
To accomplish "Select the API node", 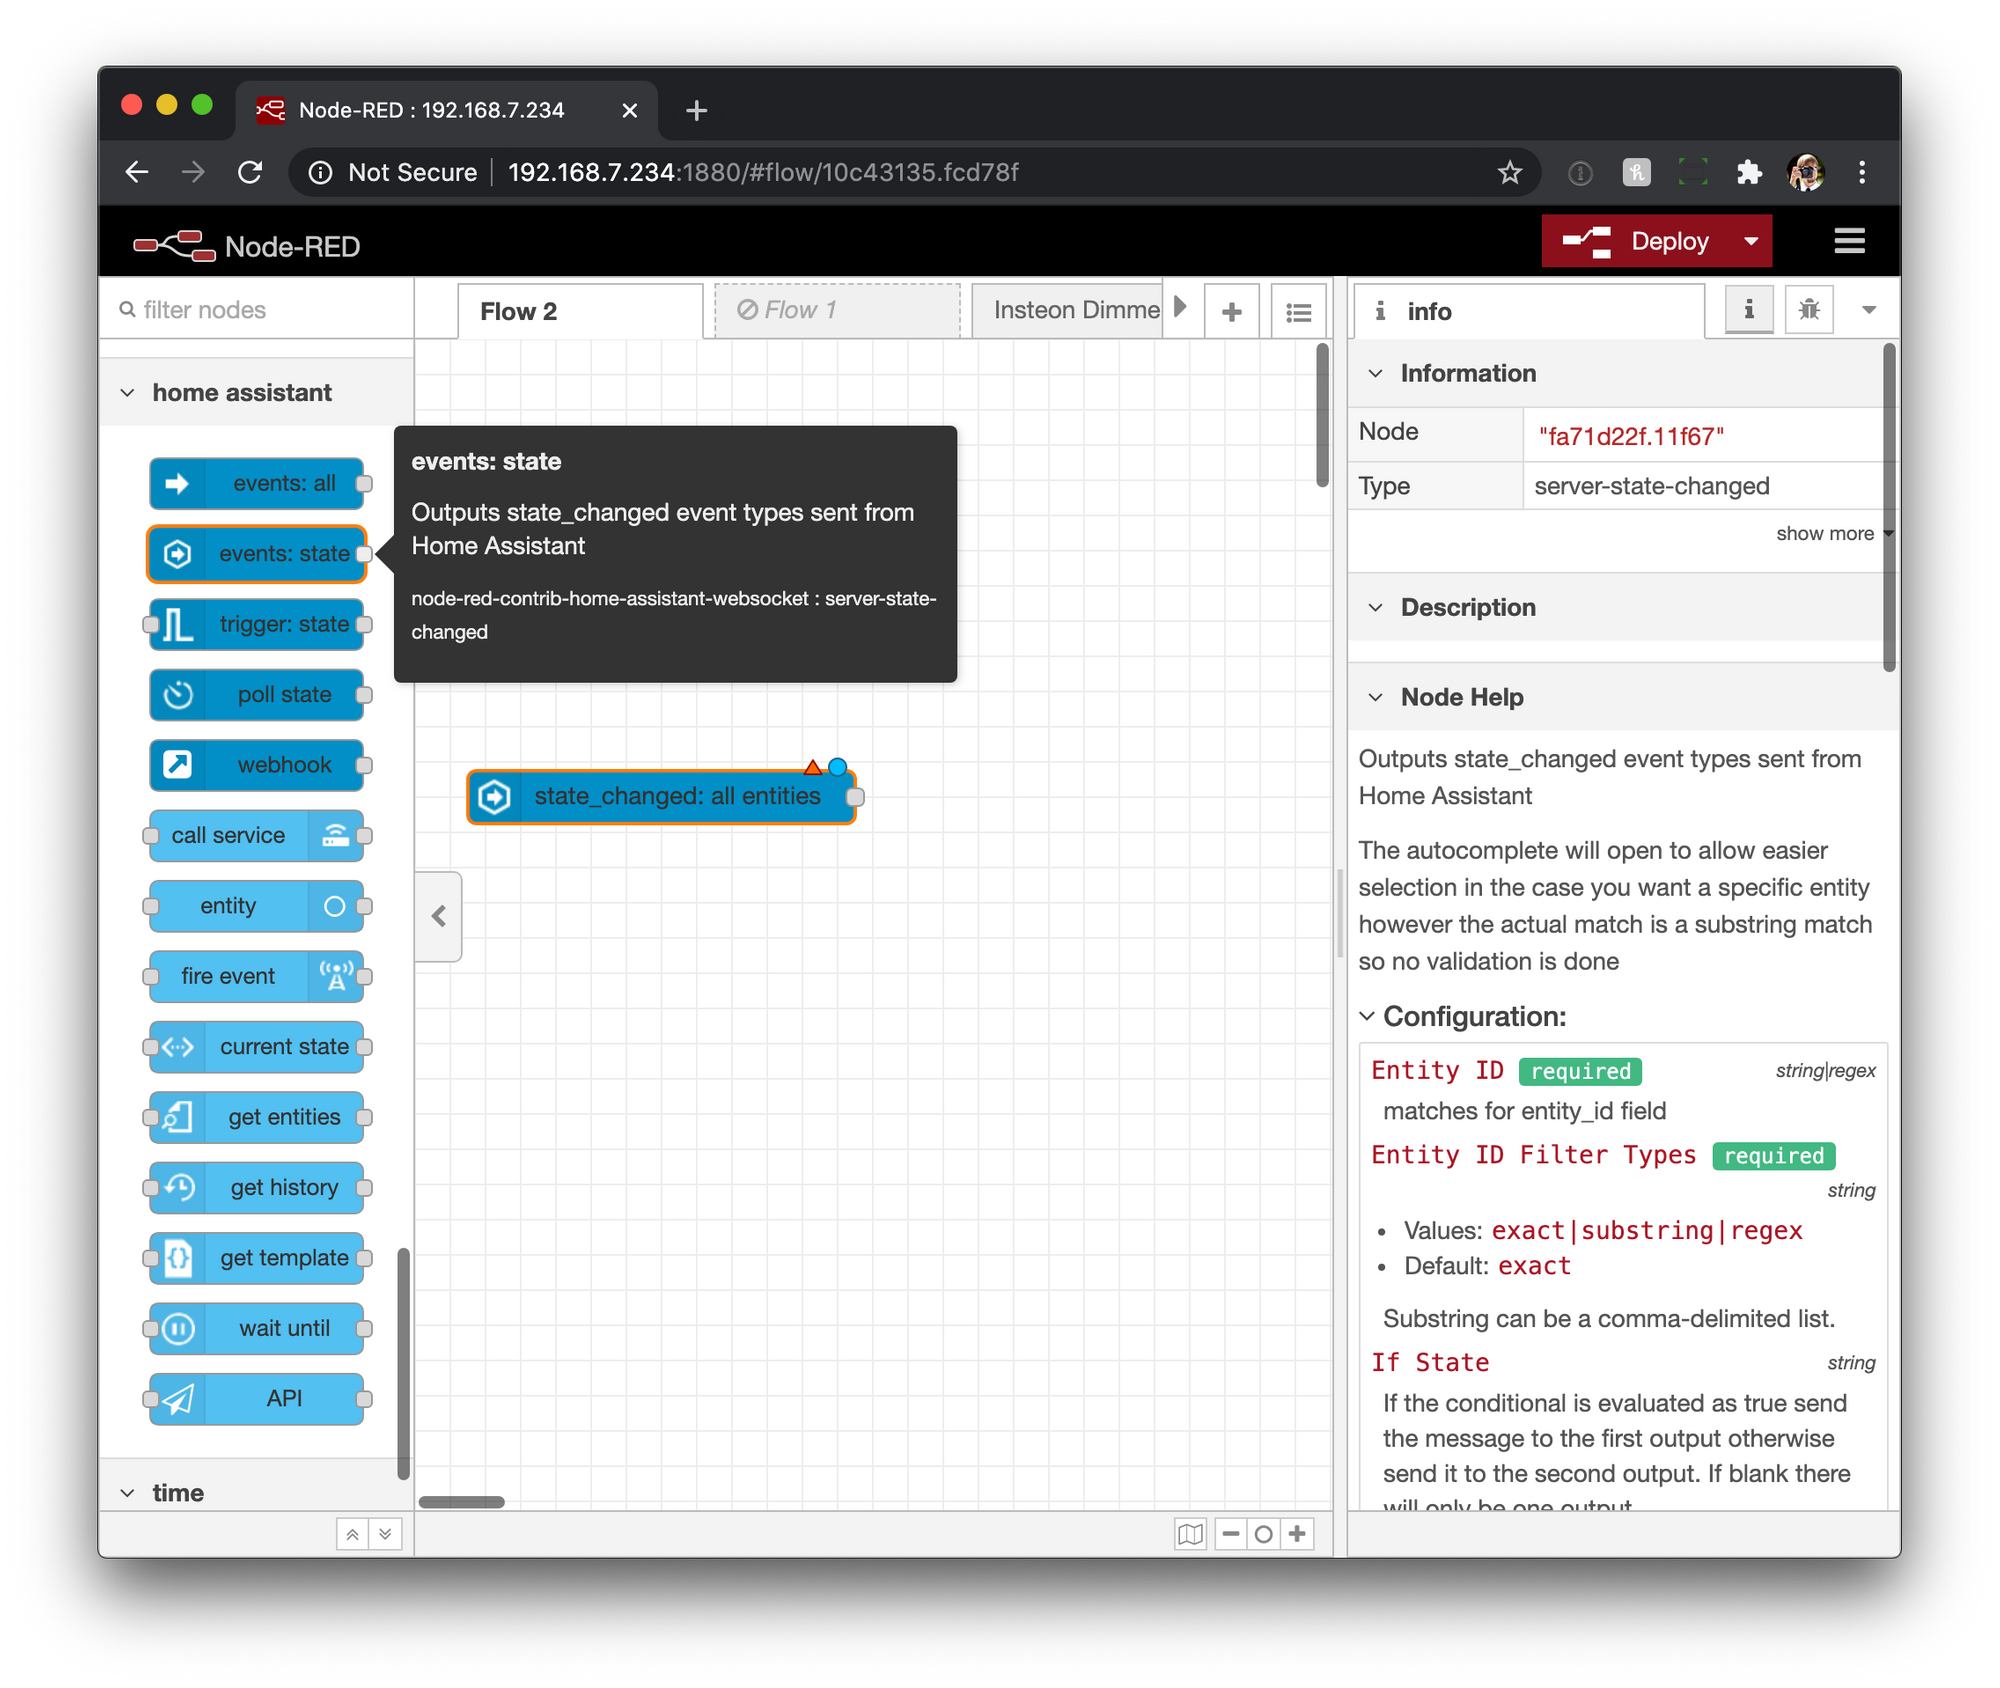I will pos(257,1398).
